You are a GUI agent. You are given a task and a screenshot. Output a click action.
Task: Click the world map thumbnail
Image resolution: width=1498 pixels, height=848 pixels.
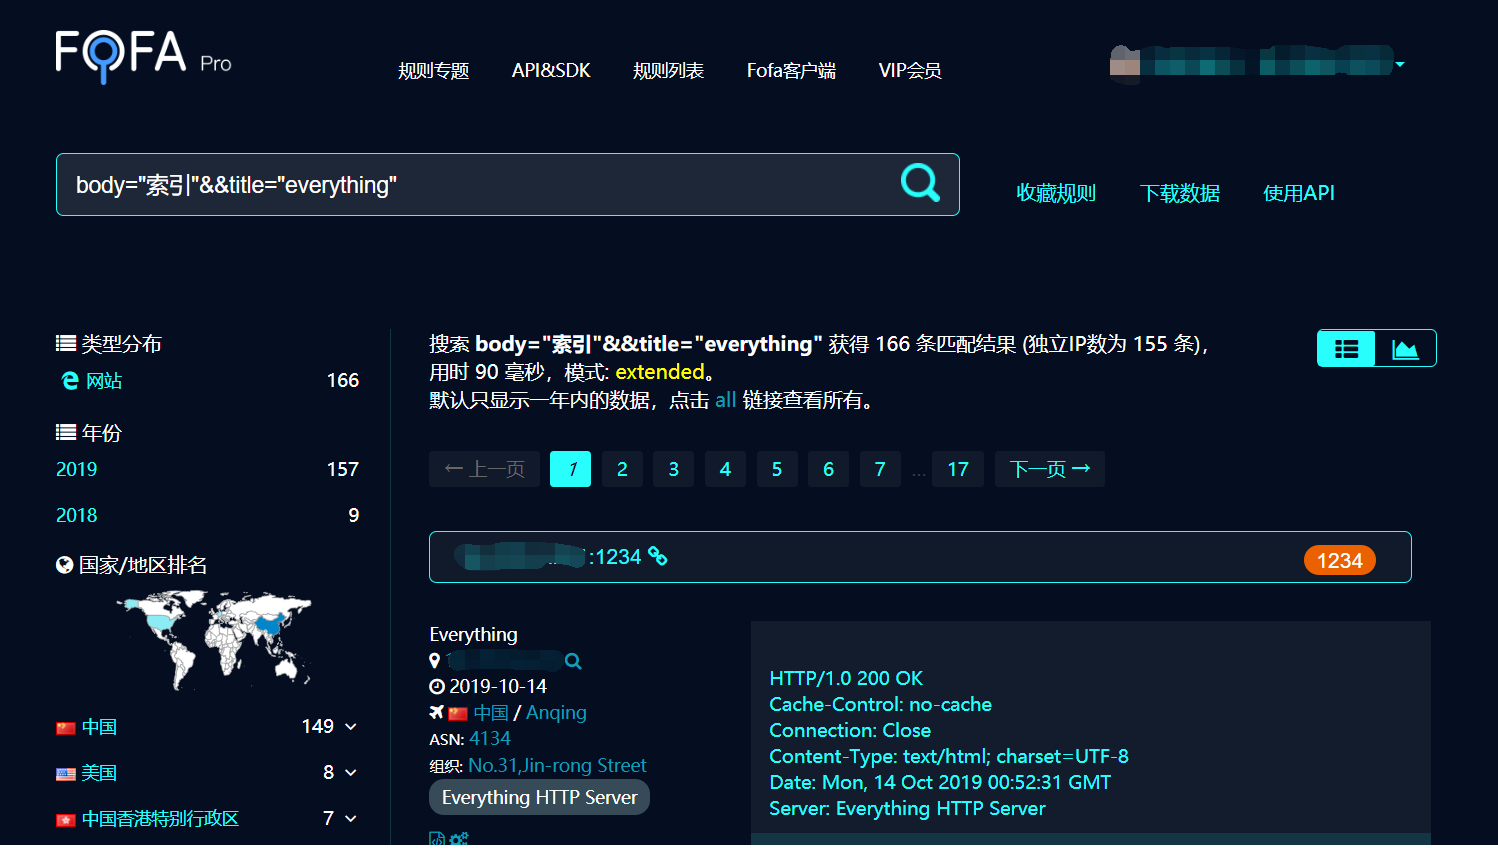coord(213,639)
